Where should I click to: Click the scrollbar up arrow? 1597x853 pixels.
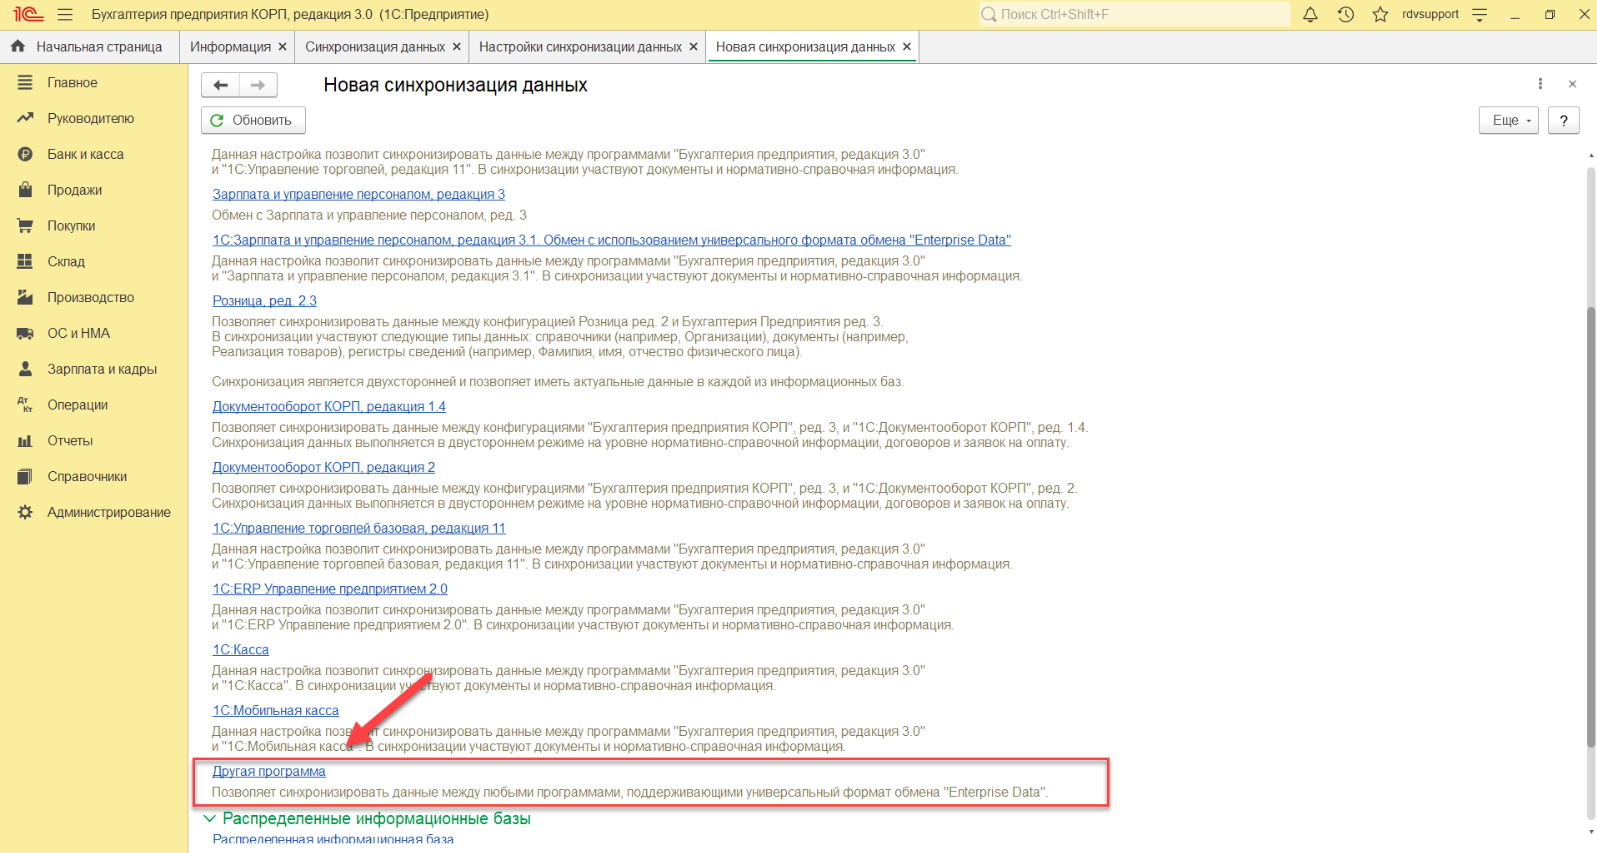(1591, 156)
